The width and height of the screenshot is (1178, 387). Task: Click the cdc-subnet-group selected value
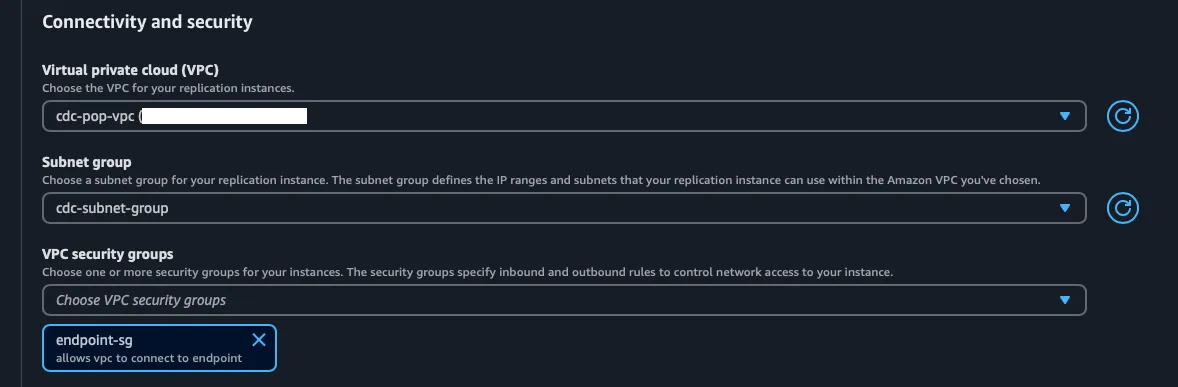(x=112, y=208)
